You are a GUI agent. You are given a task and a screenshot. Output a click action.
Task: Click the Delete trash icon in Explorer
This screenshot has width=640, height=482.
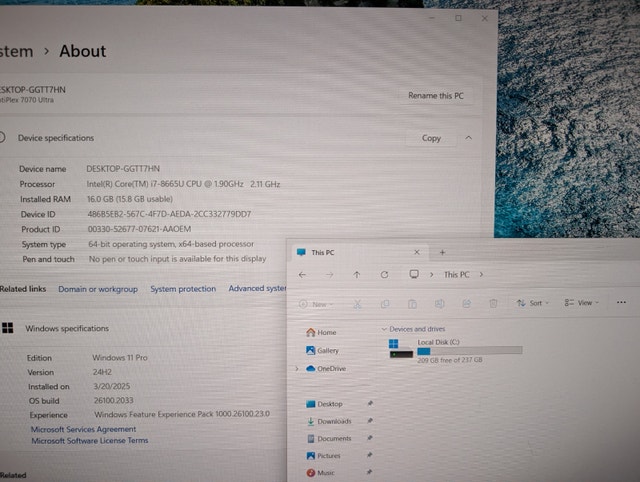[x=493, y=303]
